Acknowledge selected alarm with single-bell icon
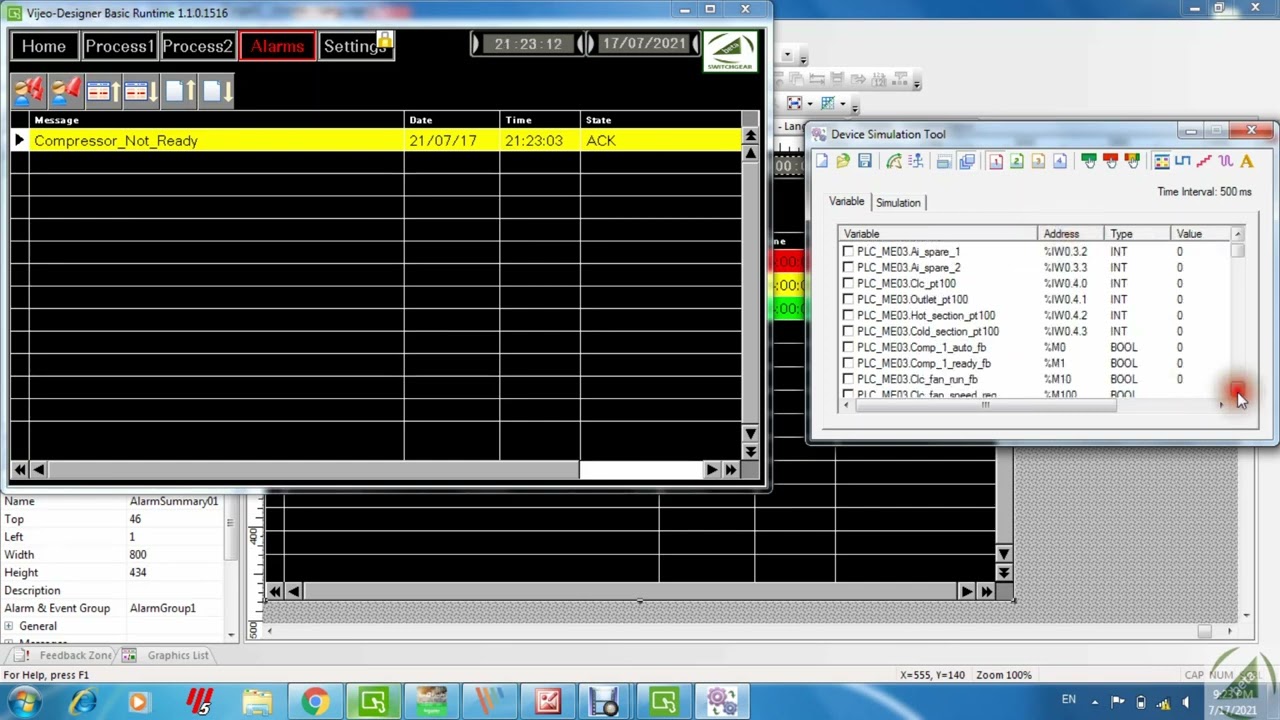 pos(65,92)
